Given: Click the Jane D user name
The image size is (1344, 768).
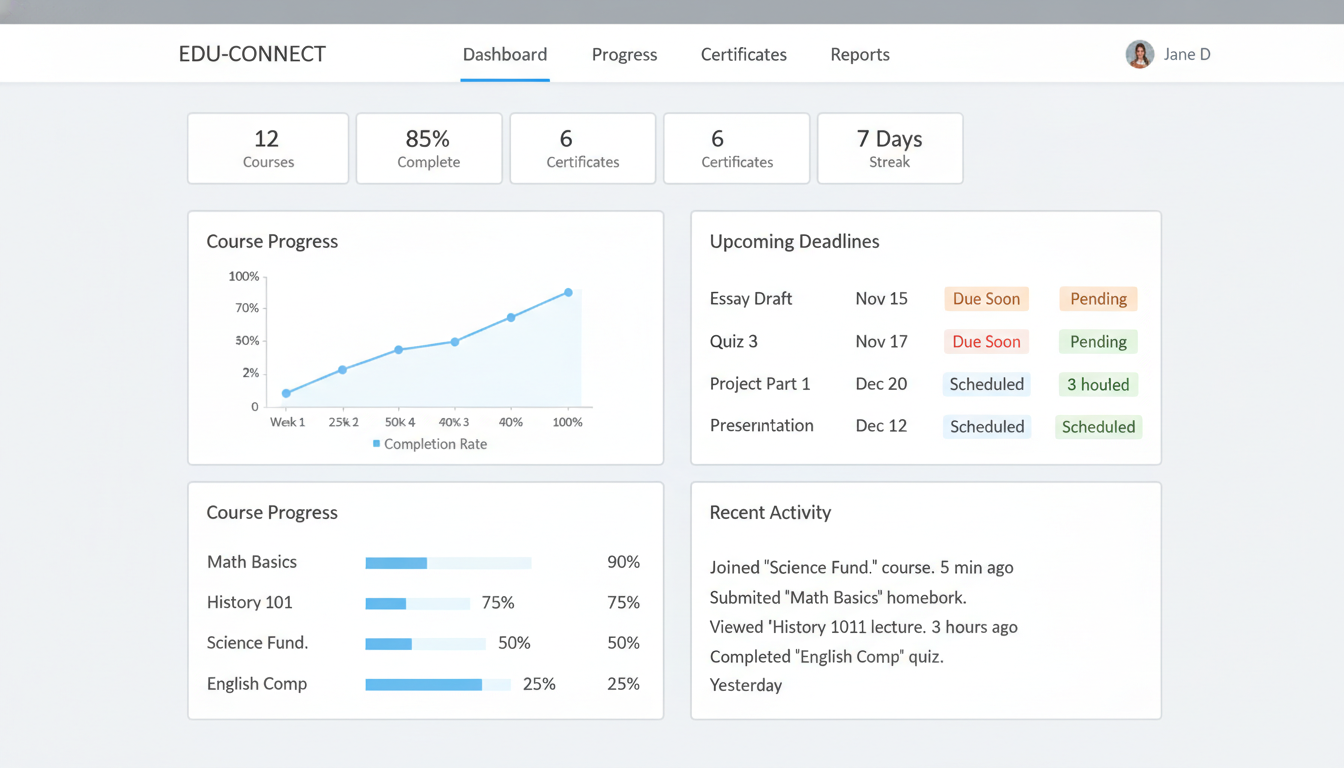Looking at the screenshot, I should [x=1187, y=54].
